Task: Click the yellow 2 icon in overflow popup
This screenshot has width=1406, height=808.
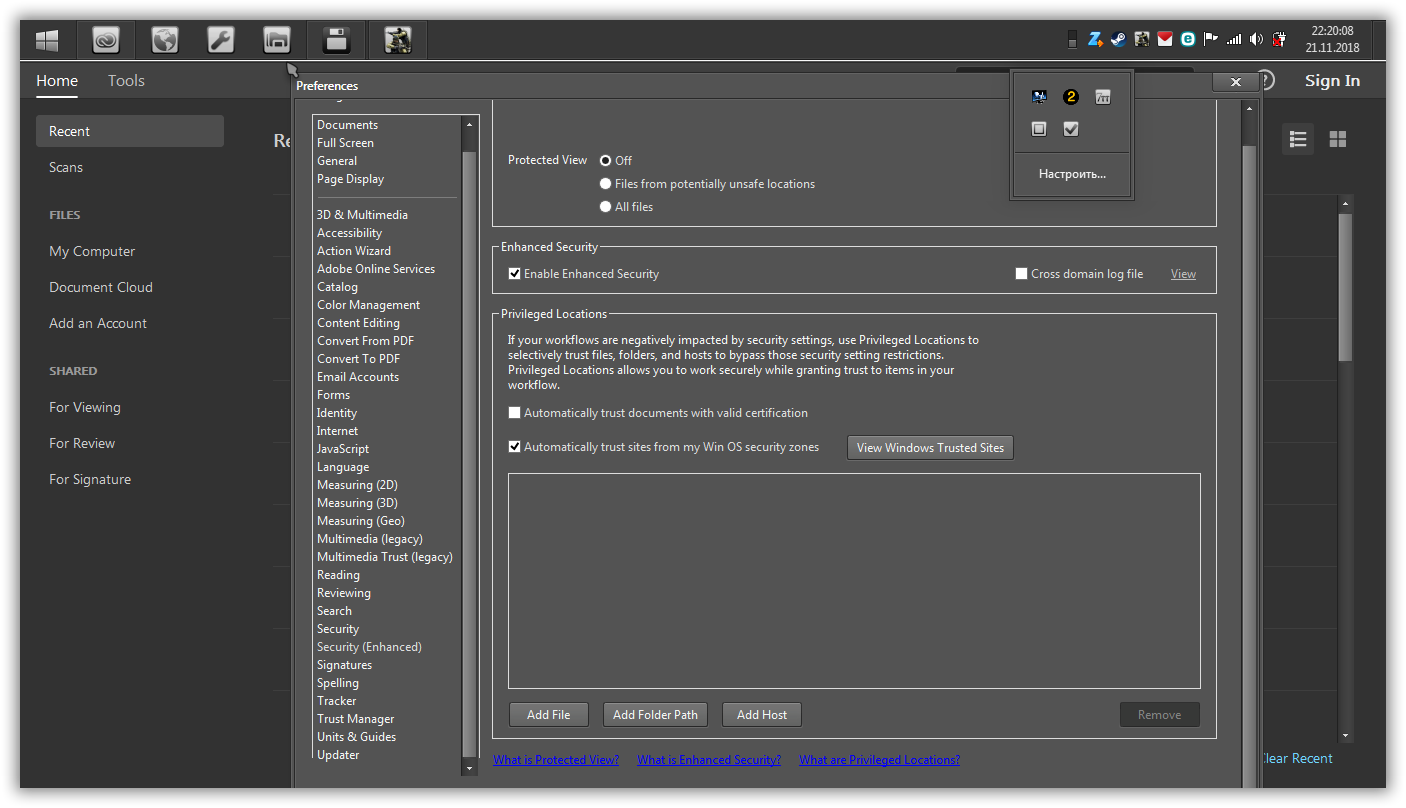Action: (1071, 97)
